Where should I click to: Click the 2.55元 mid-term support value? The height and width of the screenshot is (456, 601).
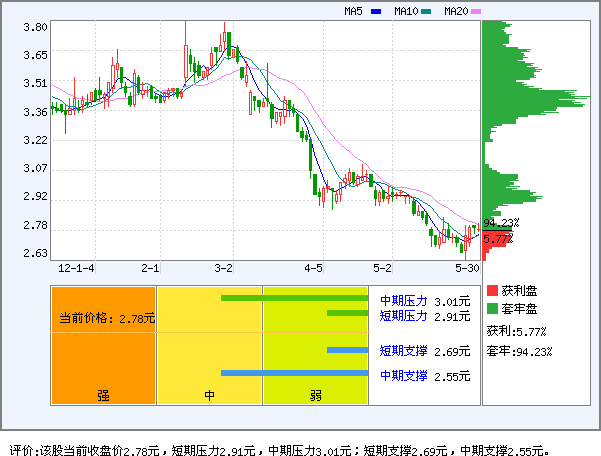coord(452,377)
